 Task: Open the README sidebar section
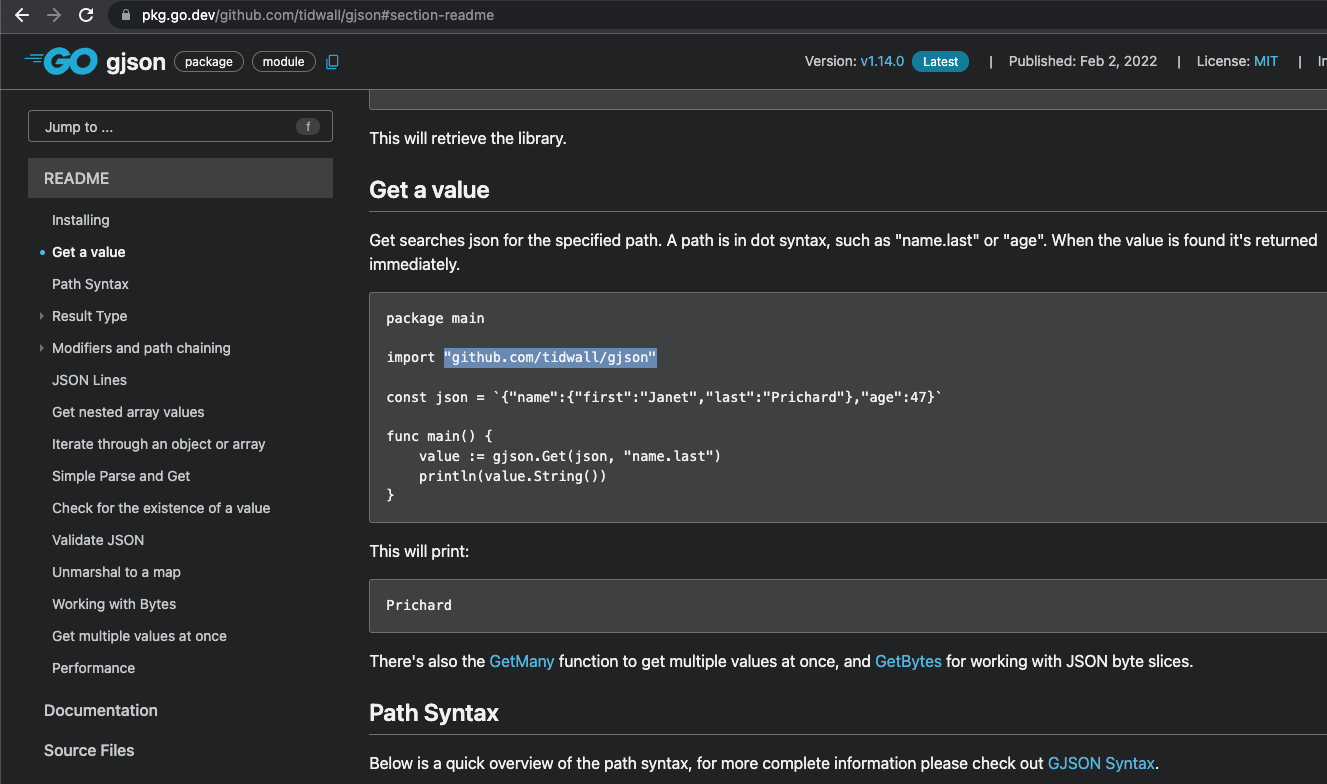click(77, 178)
